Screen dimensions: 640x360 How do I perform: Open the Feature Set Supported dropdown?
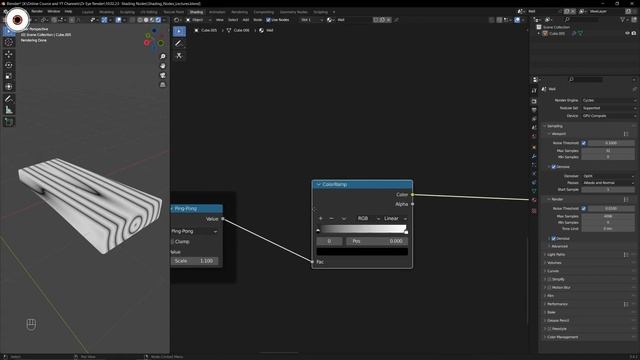click(608, 108)
